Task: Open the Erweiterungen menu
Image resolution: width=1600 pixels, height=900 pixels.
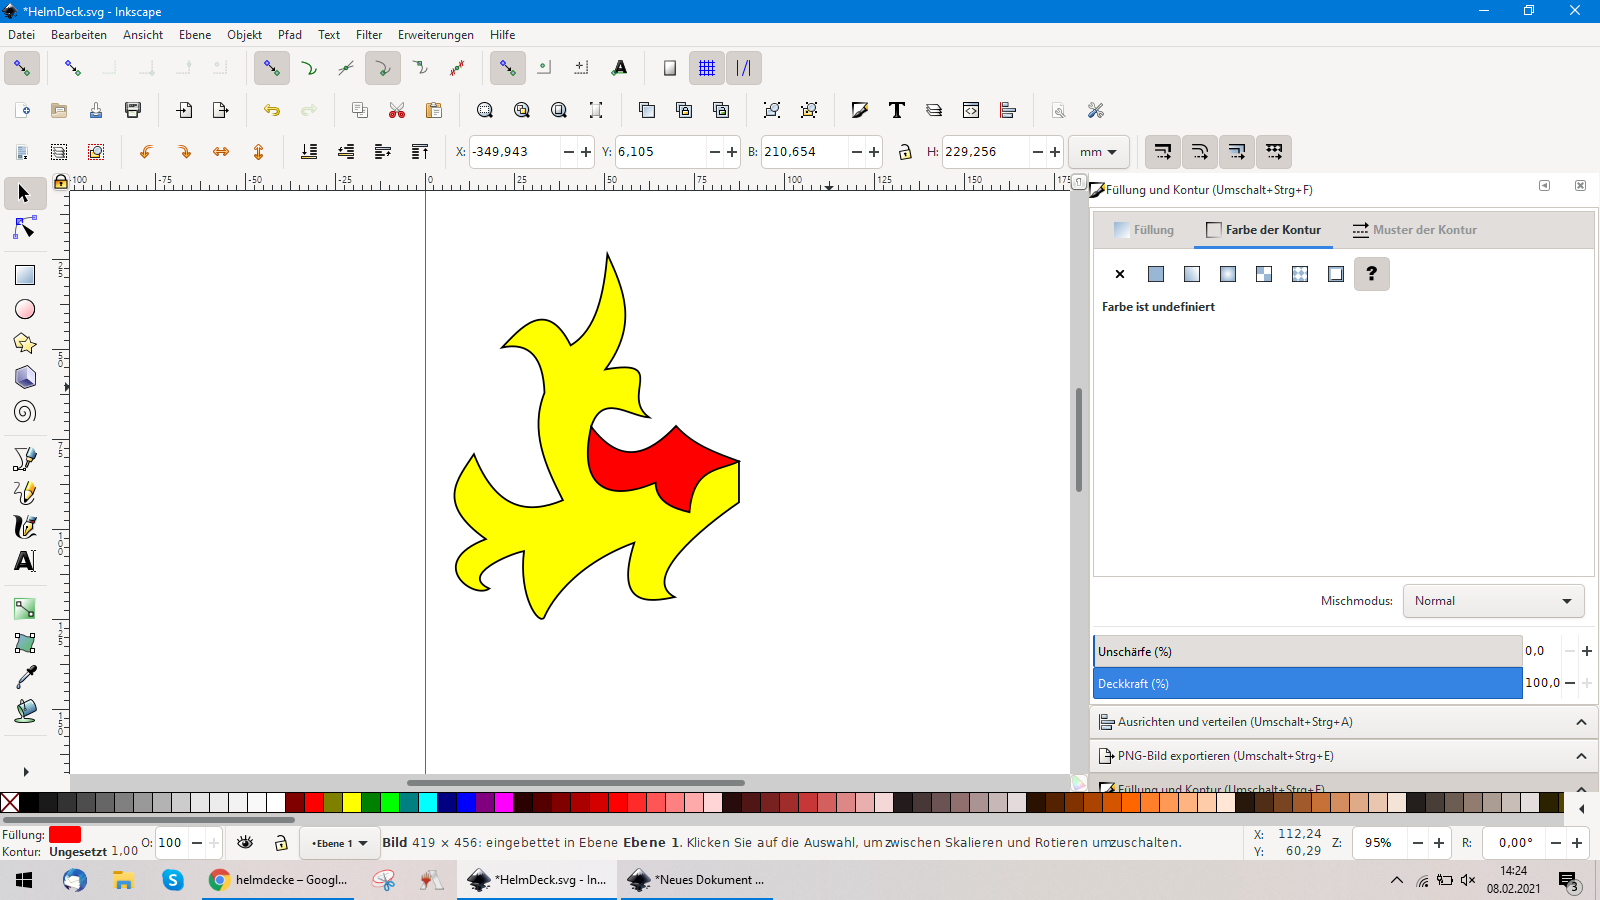Action: (435, 35)
